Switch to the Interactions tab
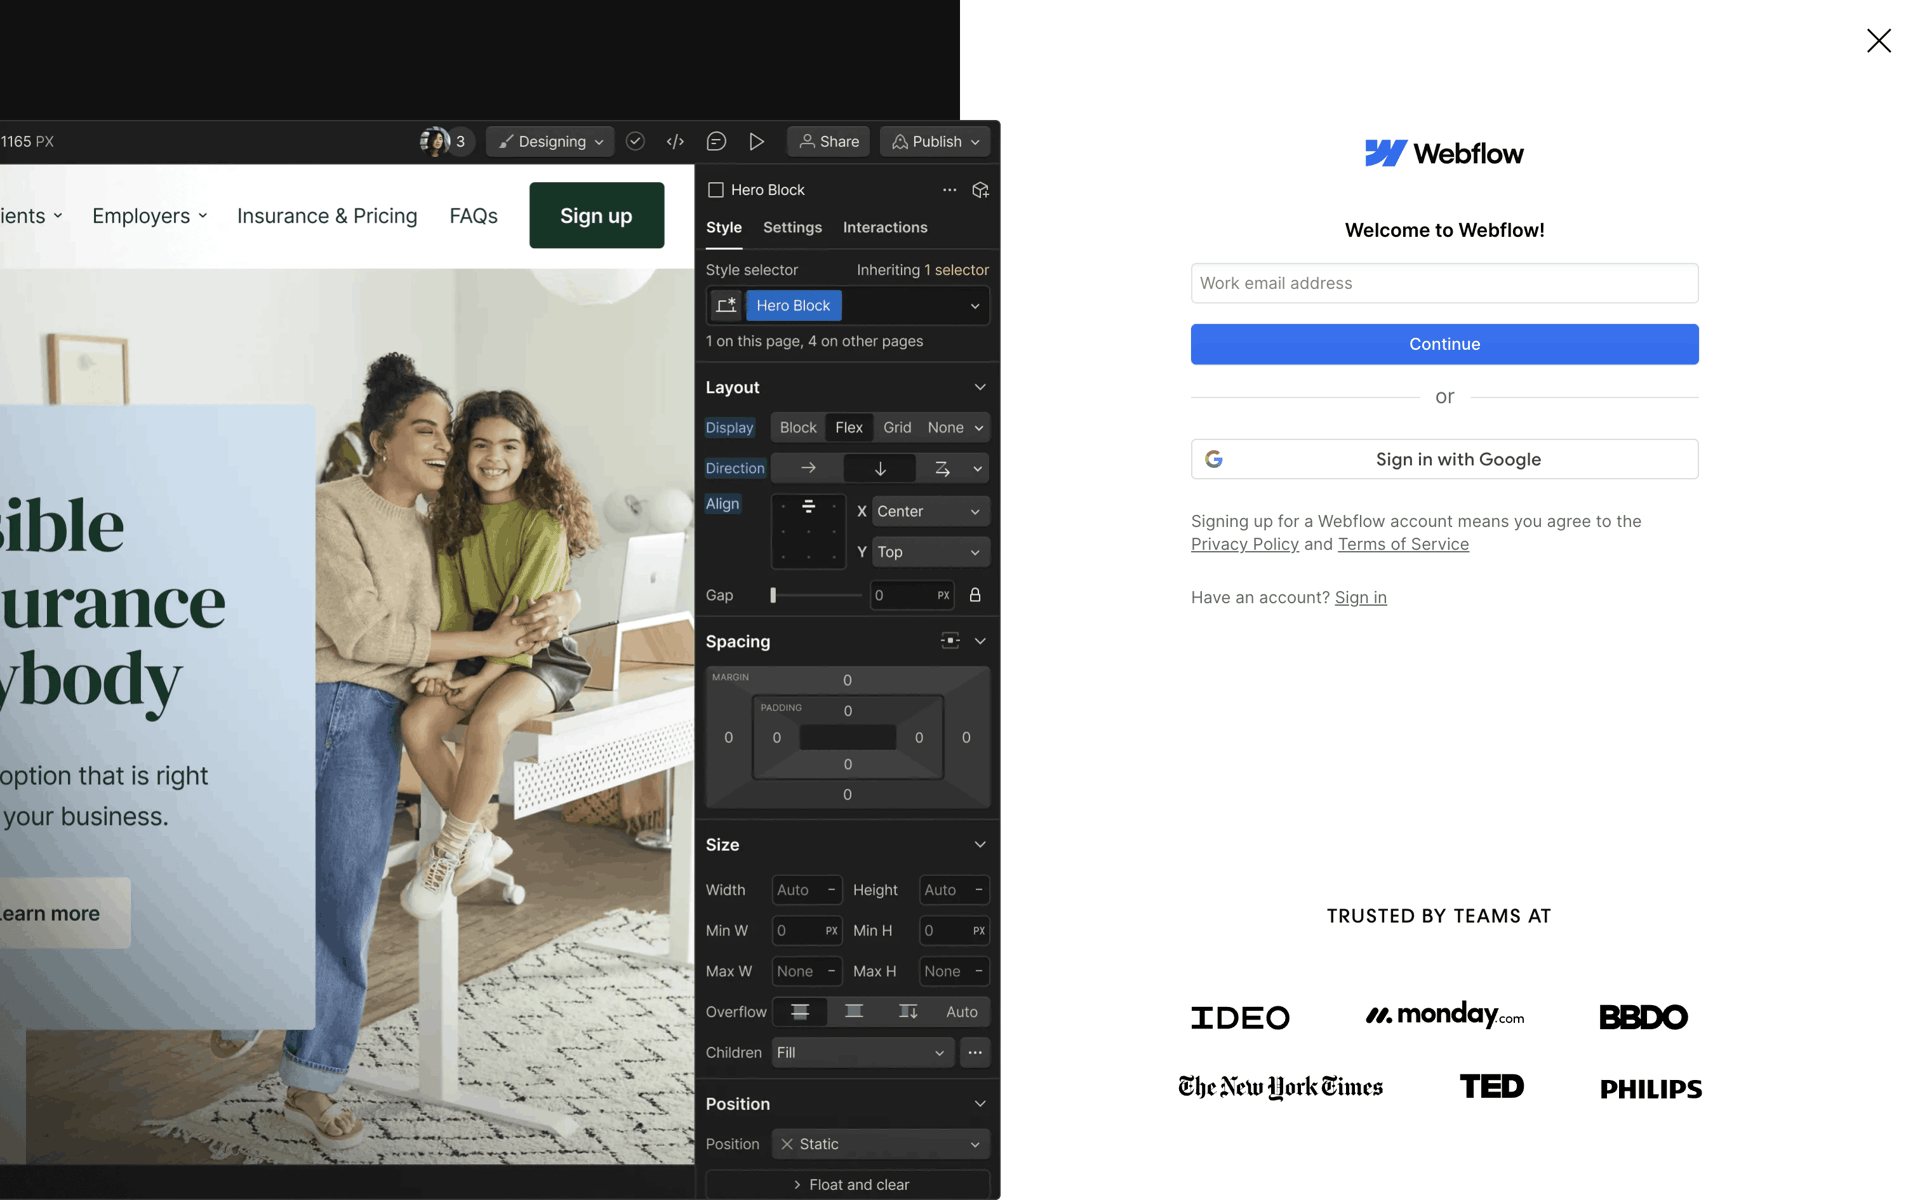The width and height of the screenshot is (1920, 1200). [885, 227]
